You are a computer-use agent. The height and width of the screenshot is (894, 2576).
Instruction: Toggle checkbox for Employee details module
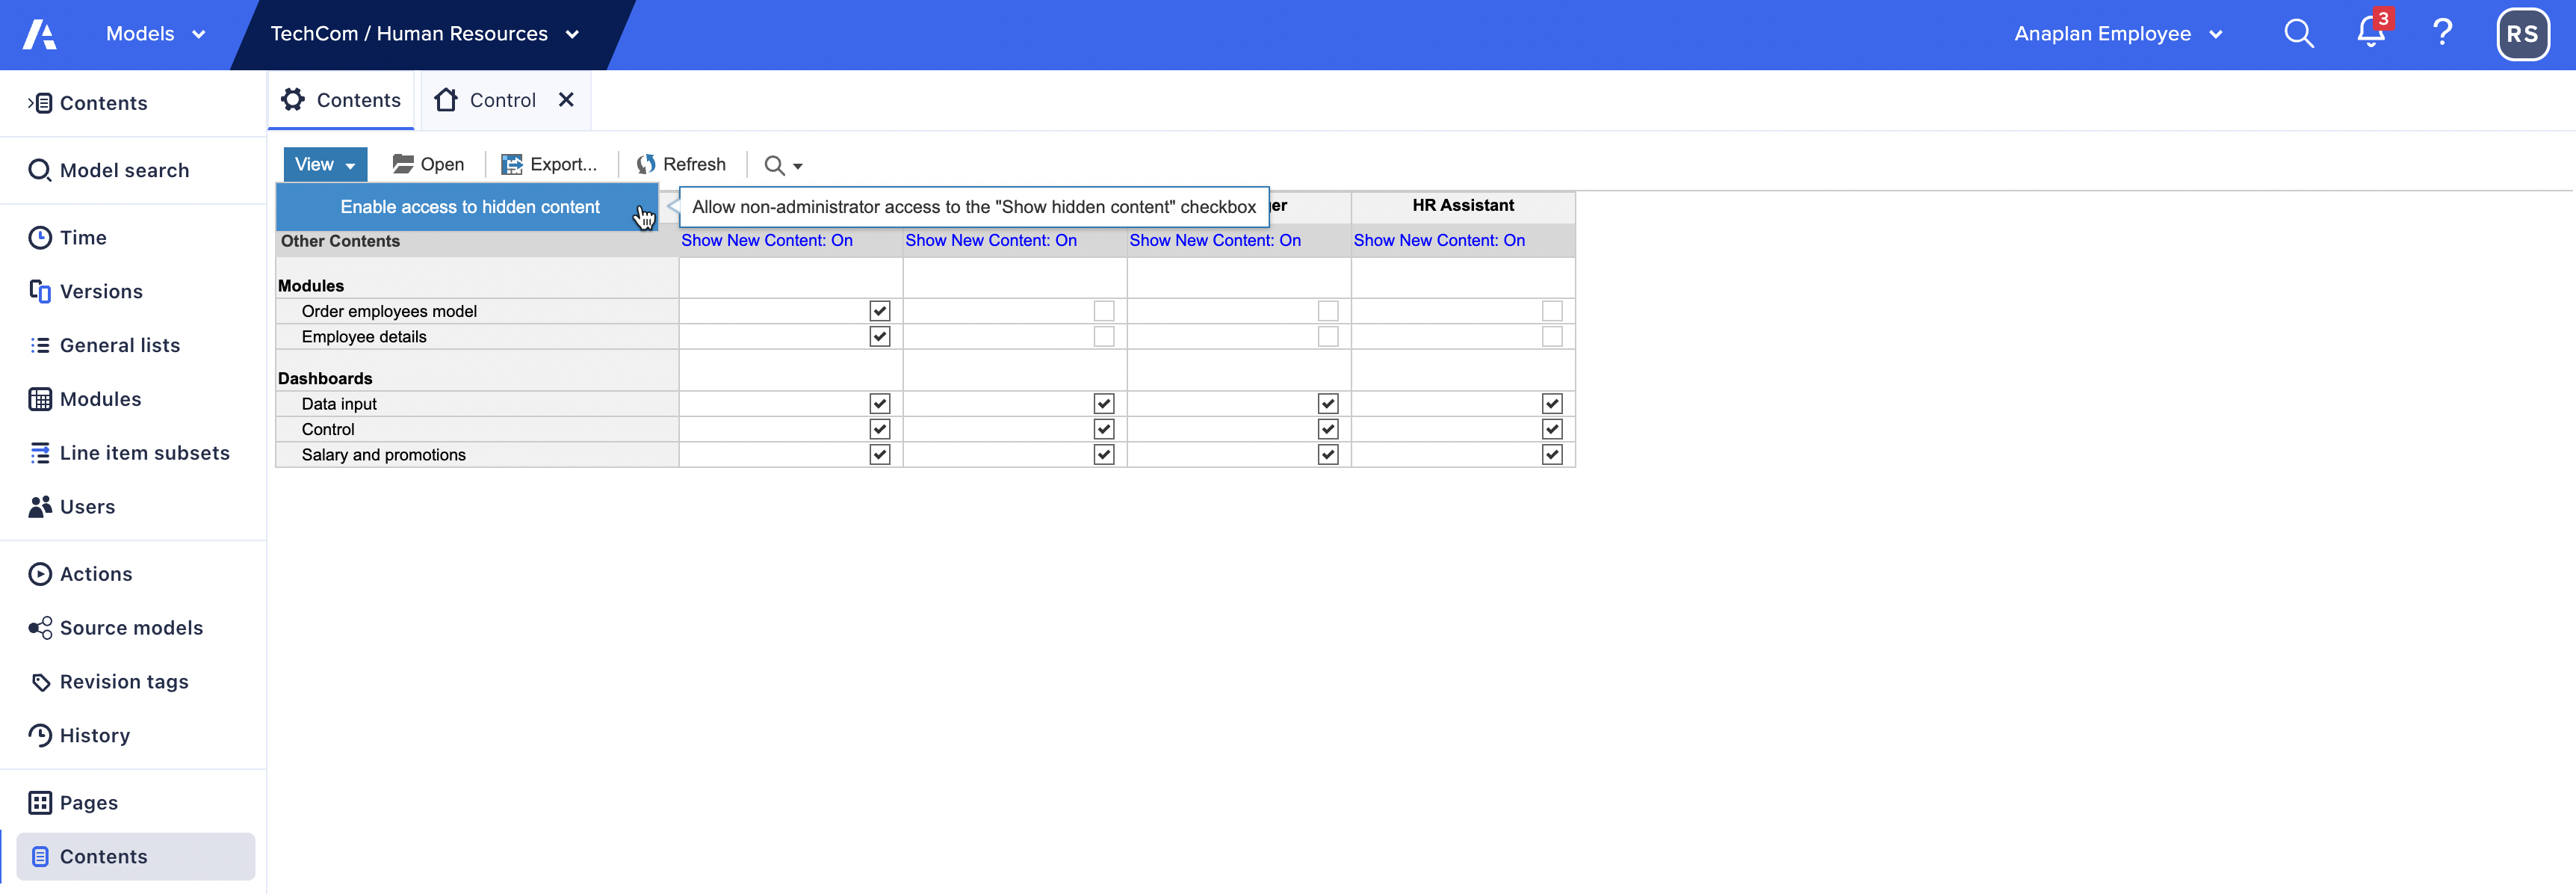click(x=879, y=337)
